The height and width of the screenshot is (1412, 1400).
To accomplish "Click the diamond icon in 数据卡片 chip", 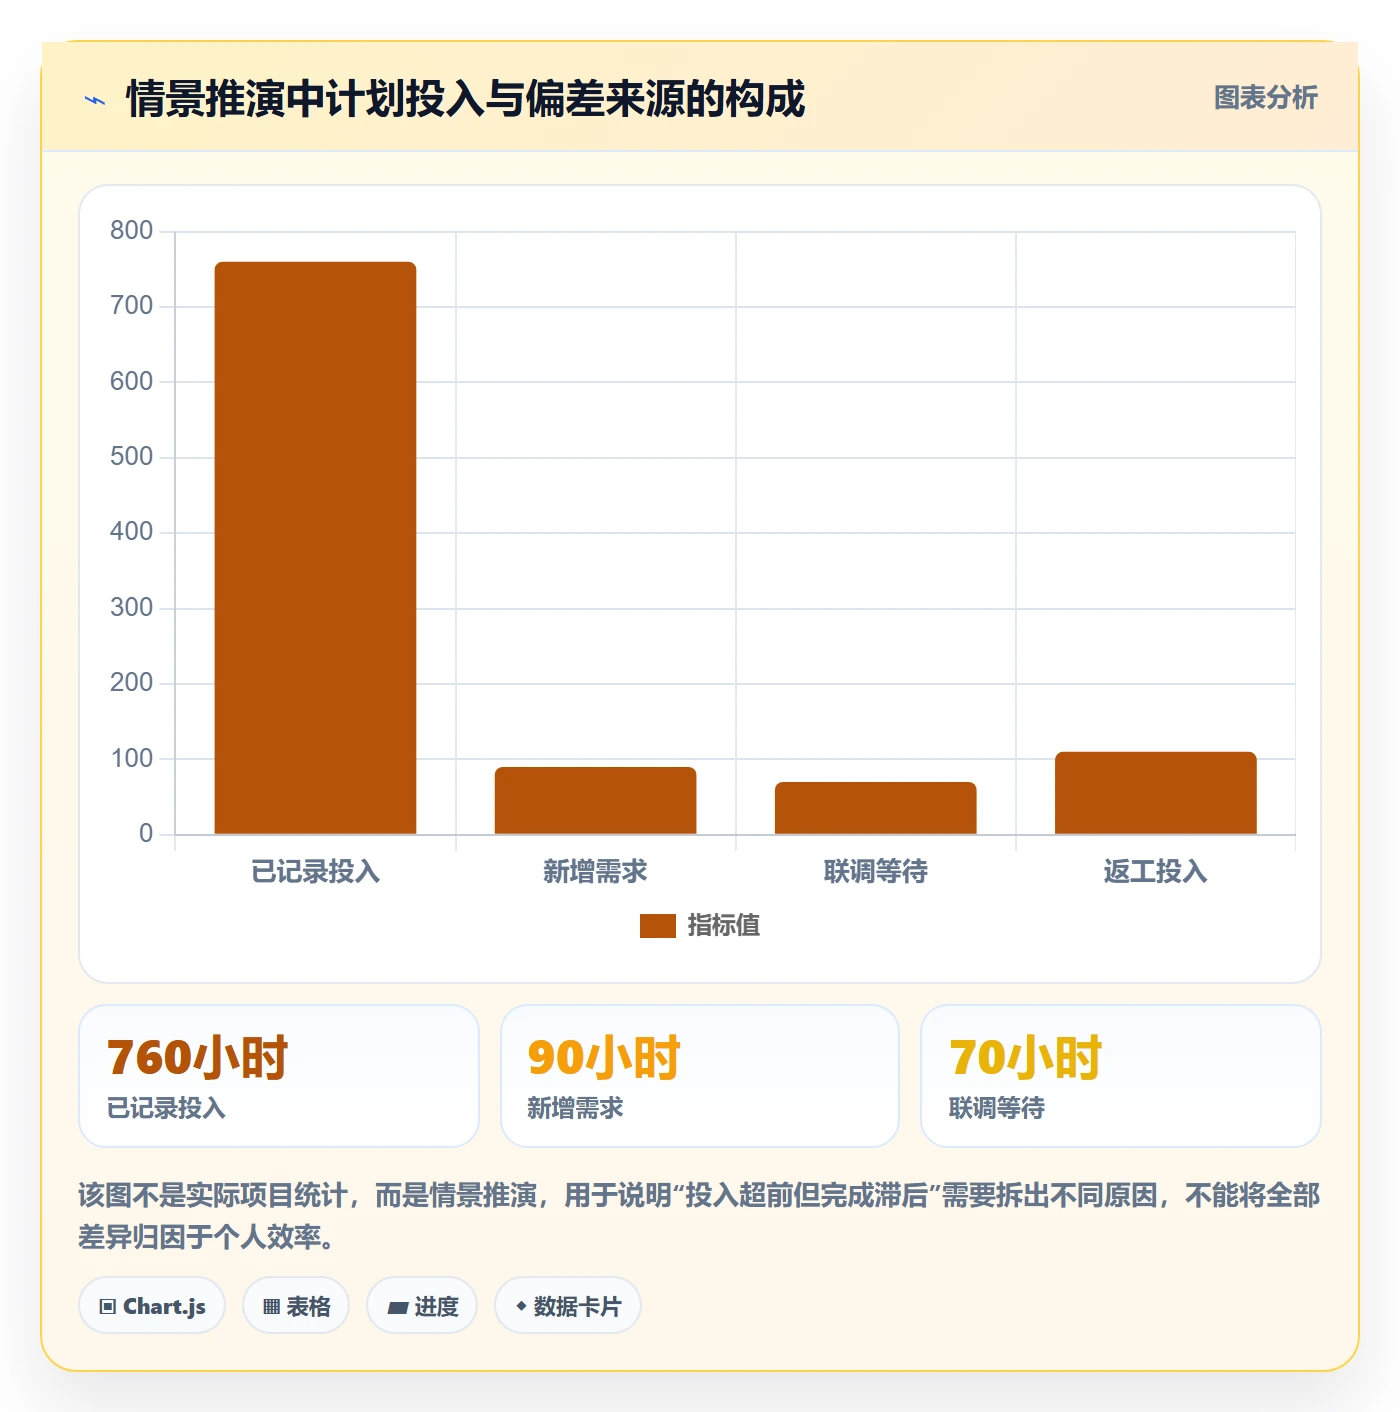I will (x=521, y=1306).
